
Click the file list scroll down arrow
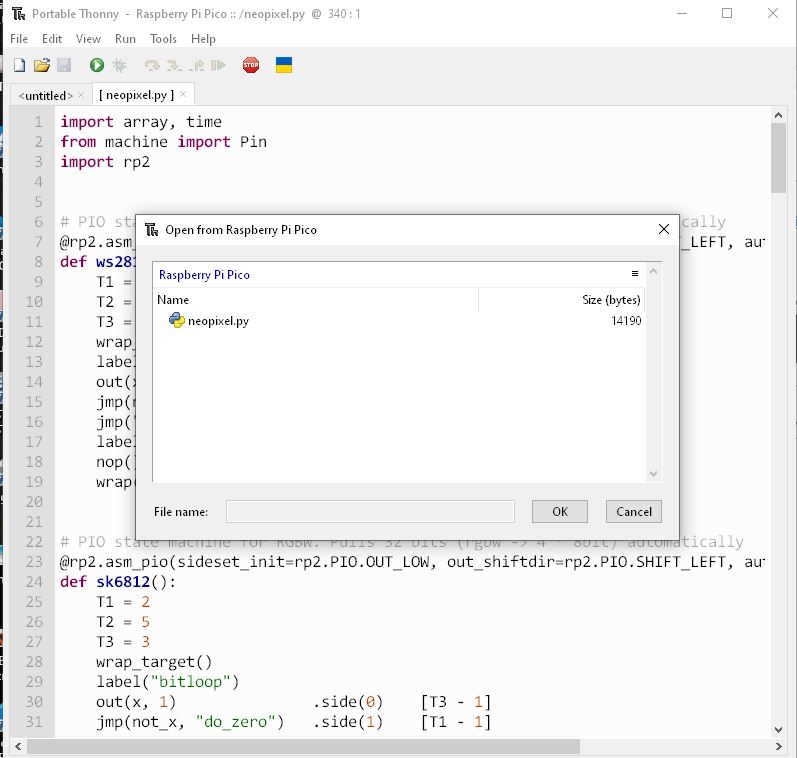point(654,474)
